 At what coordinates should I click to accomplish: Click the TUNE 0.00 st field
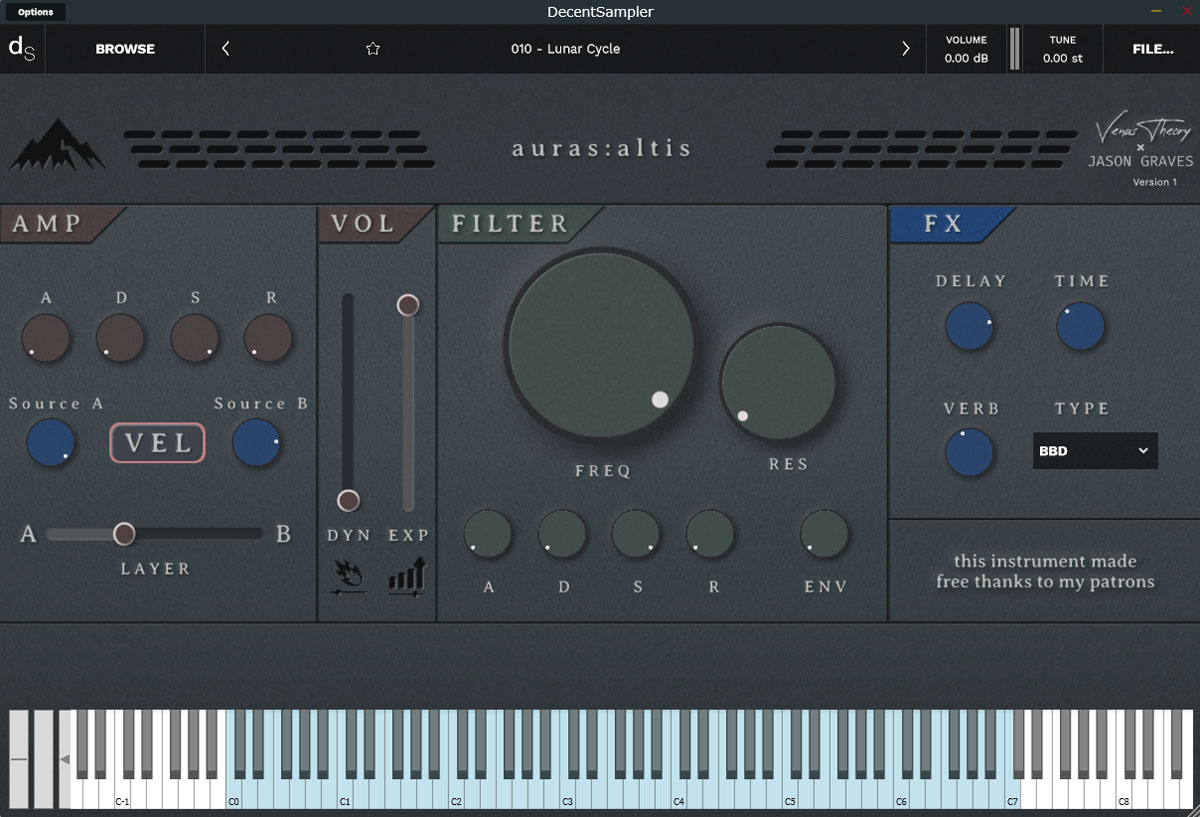coord(1062,49)
